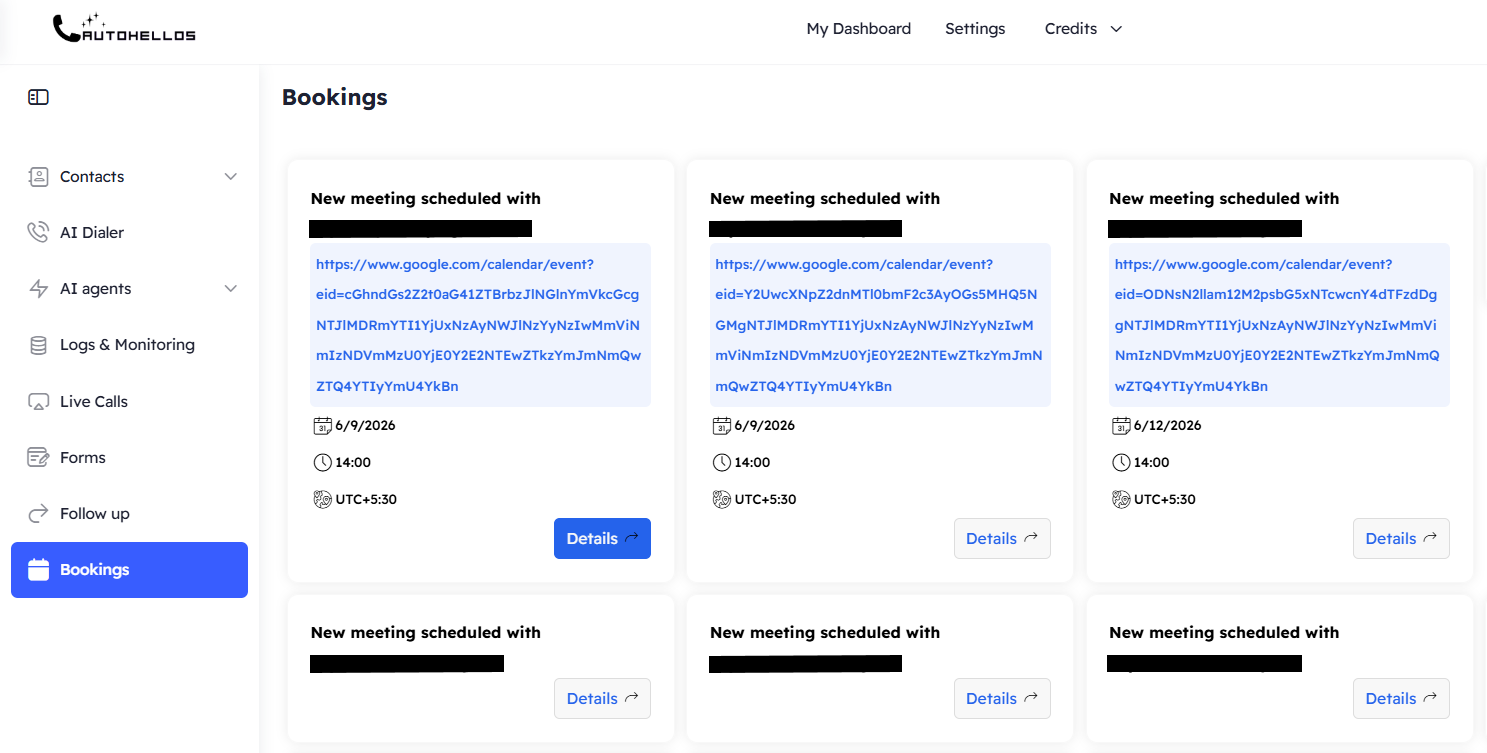Click the Logs & Monitoring database icon
Screen dimensions: 1487x753
tap(38, 345)
